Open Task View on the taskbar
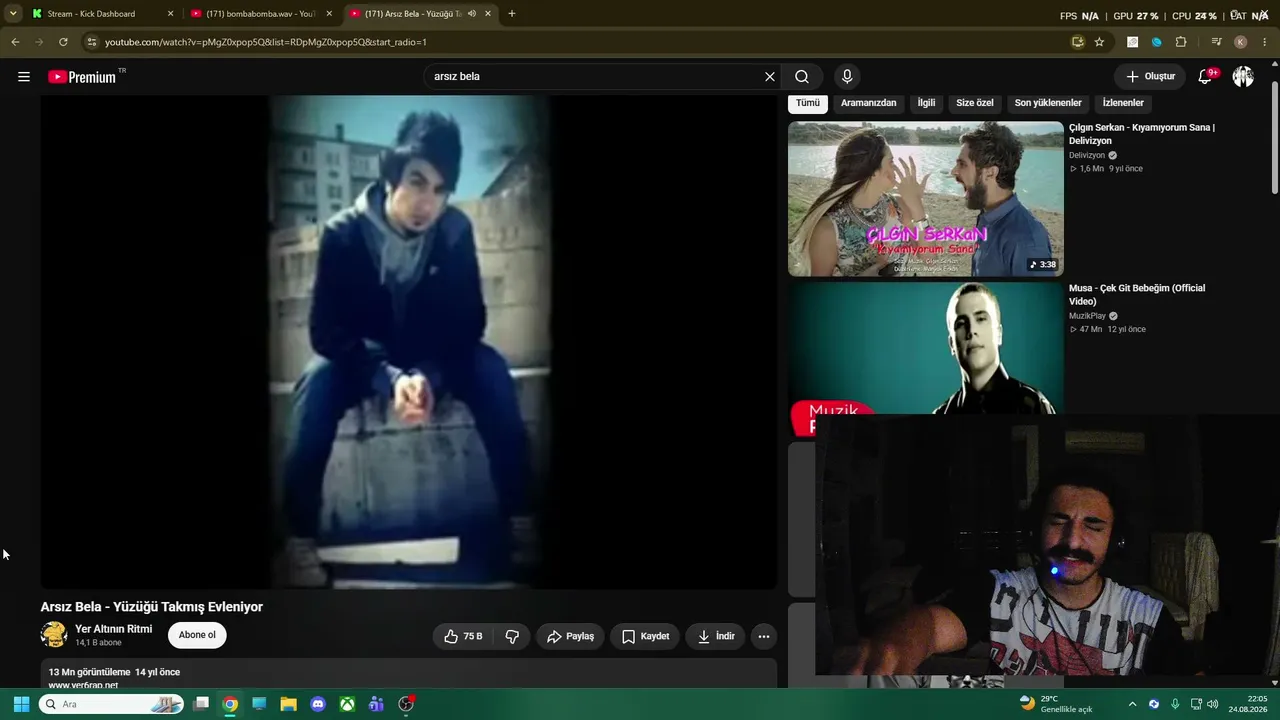 [x=201, y=704]
